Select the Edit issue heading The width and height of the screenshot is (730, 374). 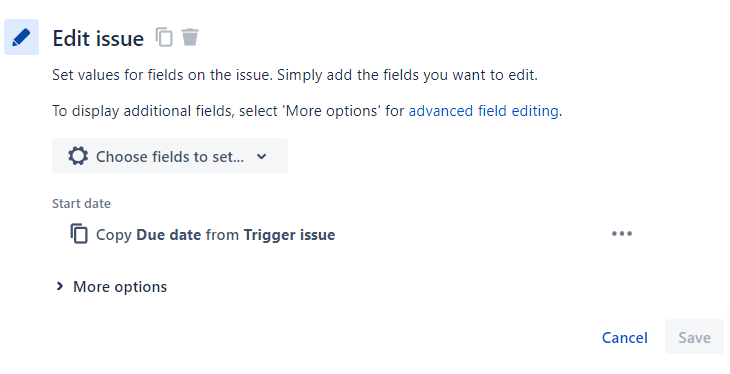click(x=98, y=38)
